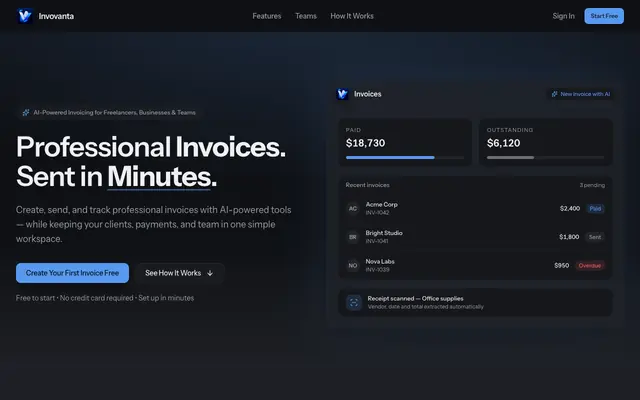This screenshot has width=640, height=400.
Task: Click the logo icon in Invoices panel
Action: [x=342, y=94]
